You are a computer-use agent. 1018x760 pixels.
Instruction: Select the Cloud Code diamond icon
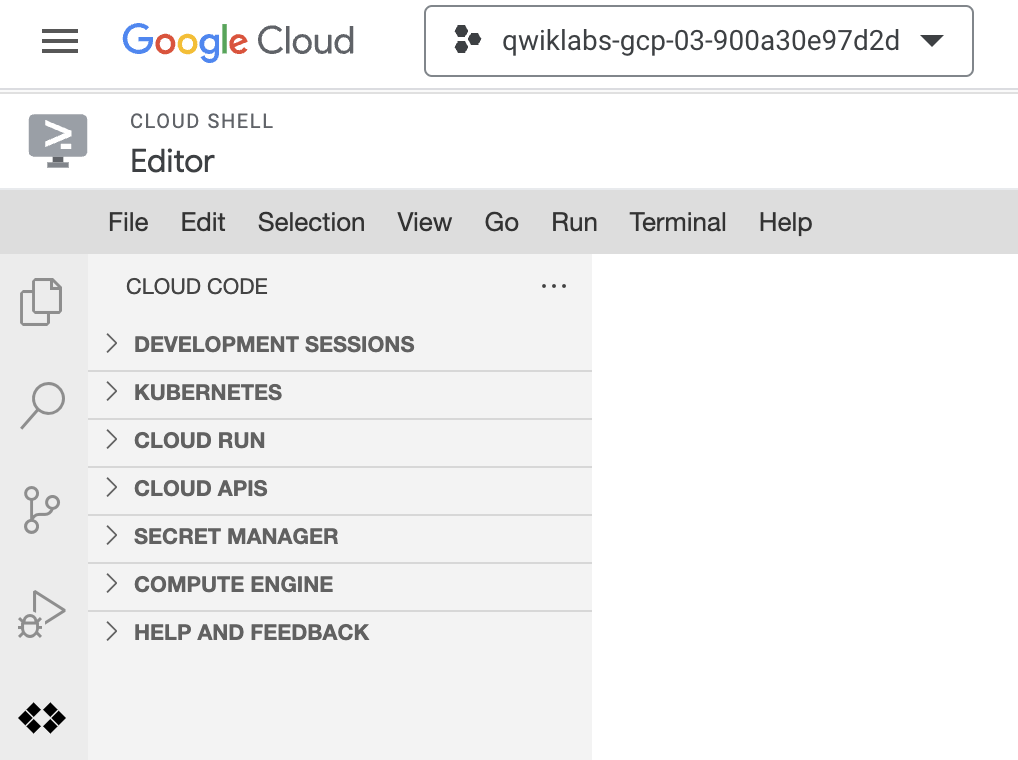42,718
